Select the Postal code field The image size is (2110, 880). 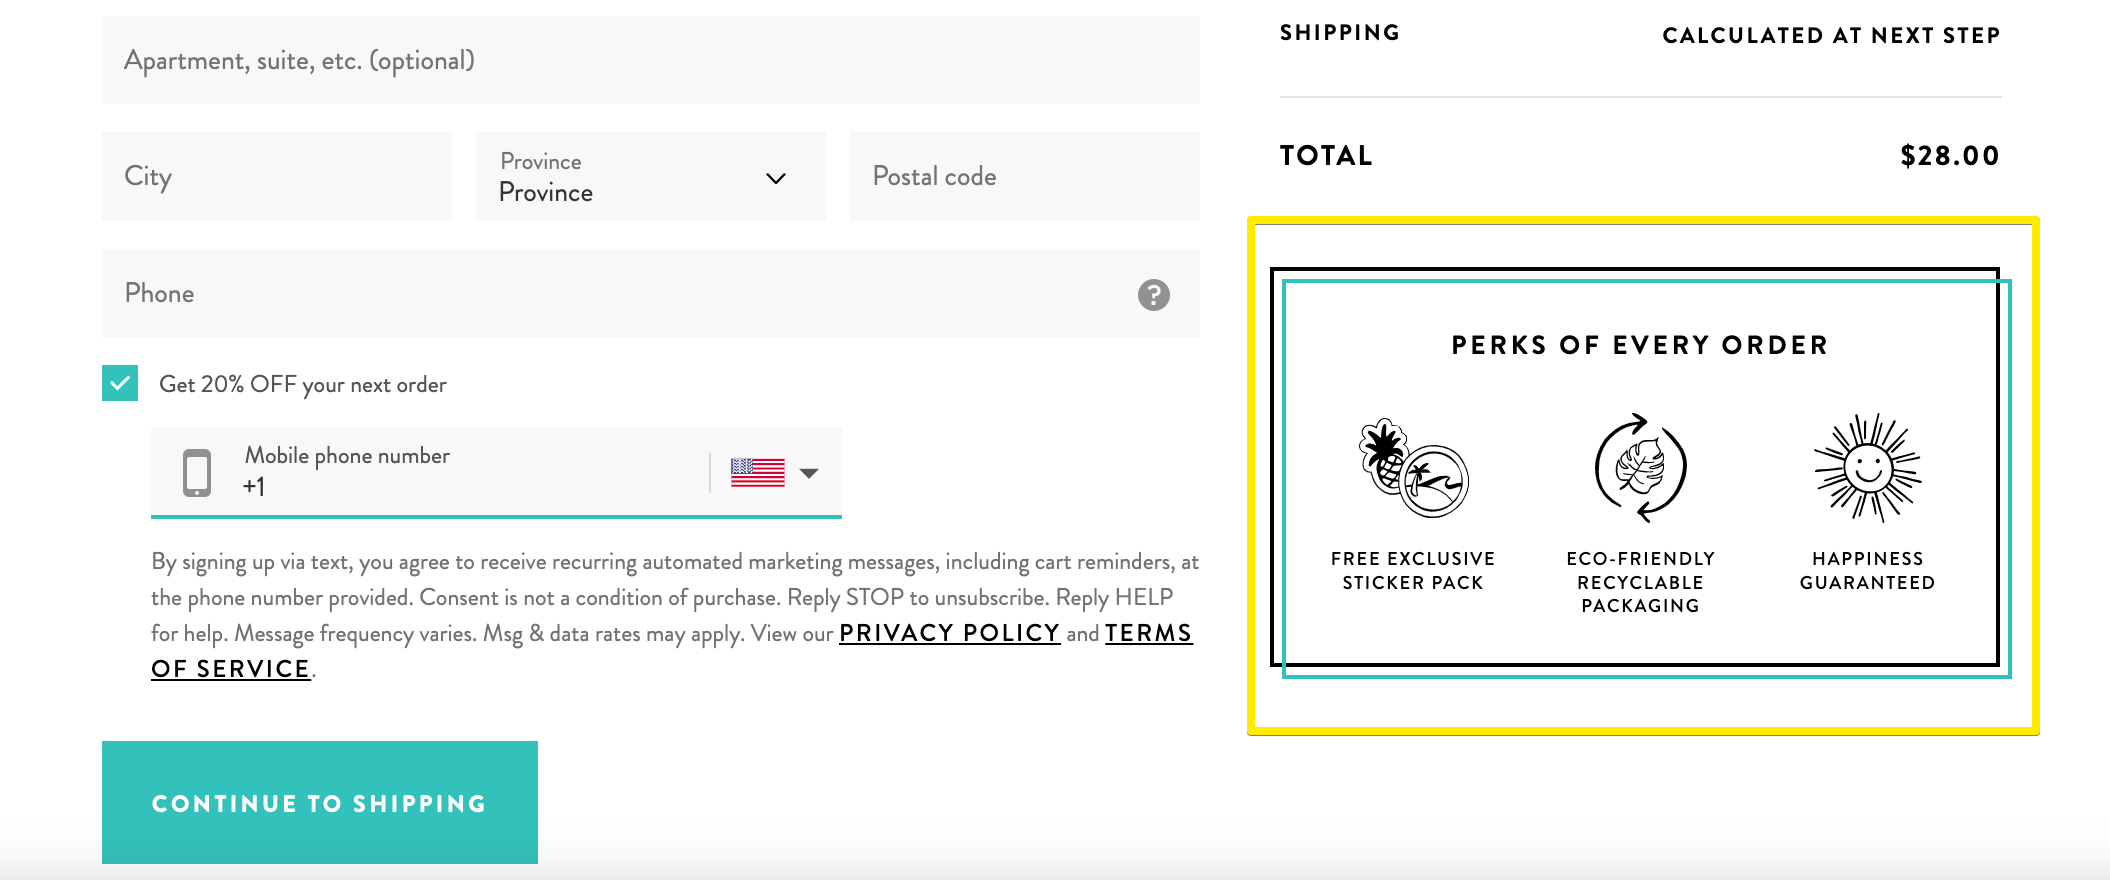click(x=1024, y=177)
